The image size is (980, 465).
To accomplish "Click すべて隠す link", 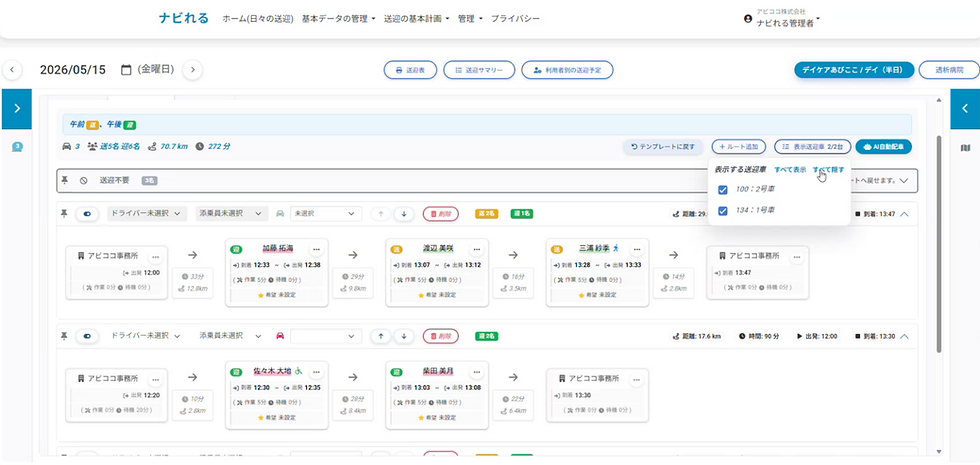I will coord(829,169).
